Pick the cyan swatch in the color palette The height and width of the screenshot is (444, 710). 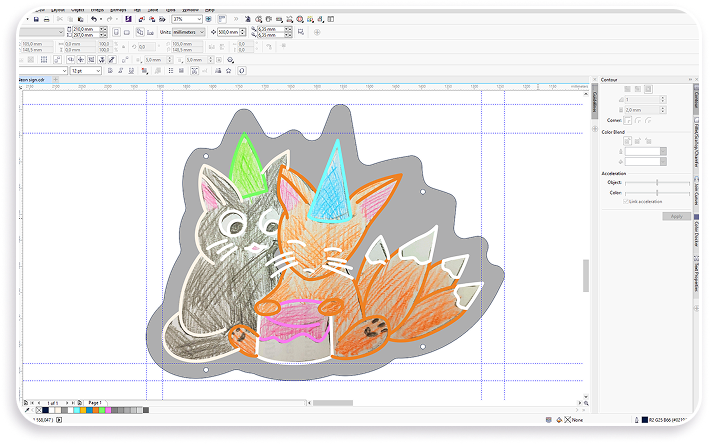point(77,411)
